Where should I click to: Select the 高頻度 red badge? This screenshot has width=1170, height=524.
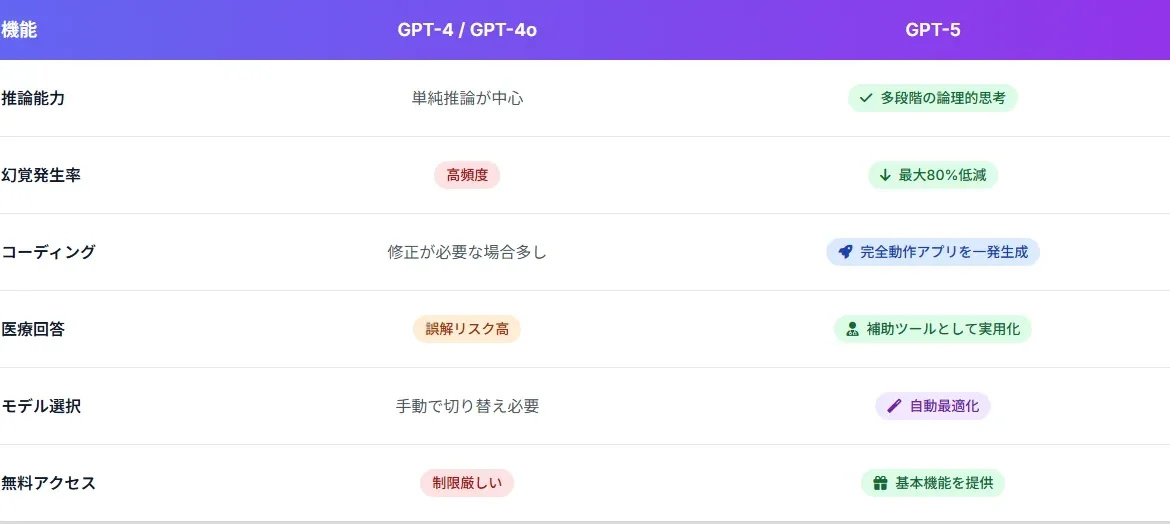click(467, 175)
